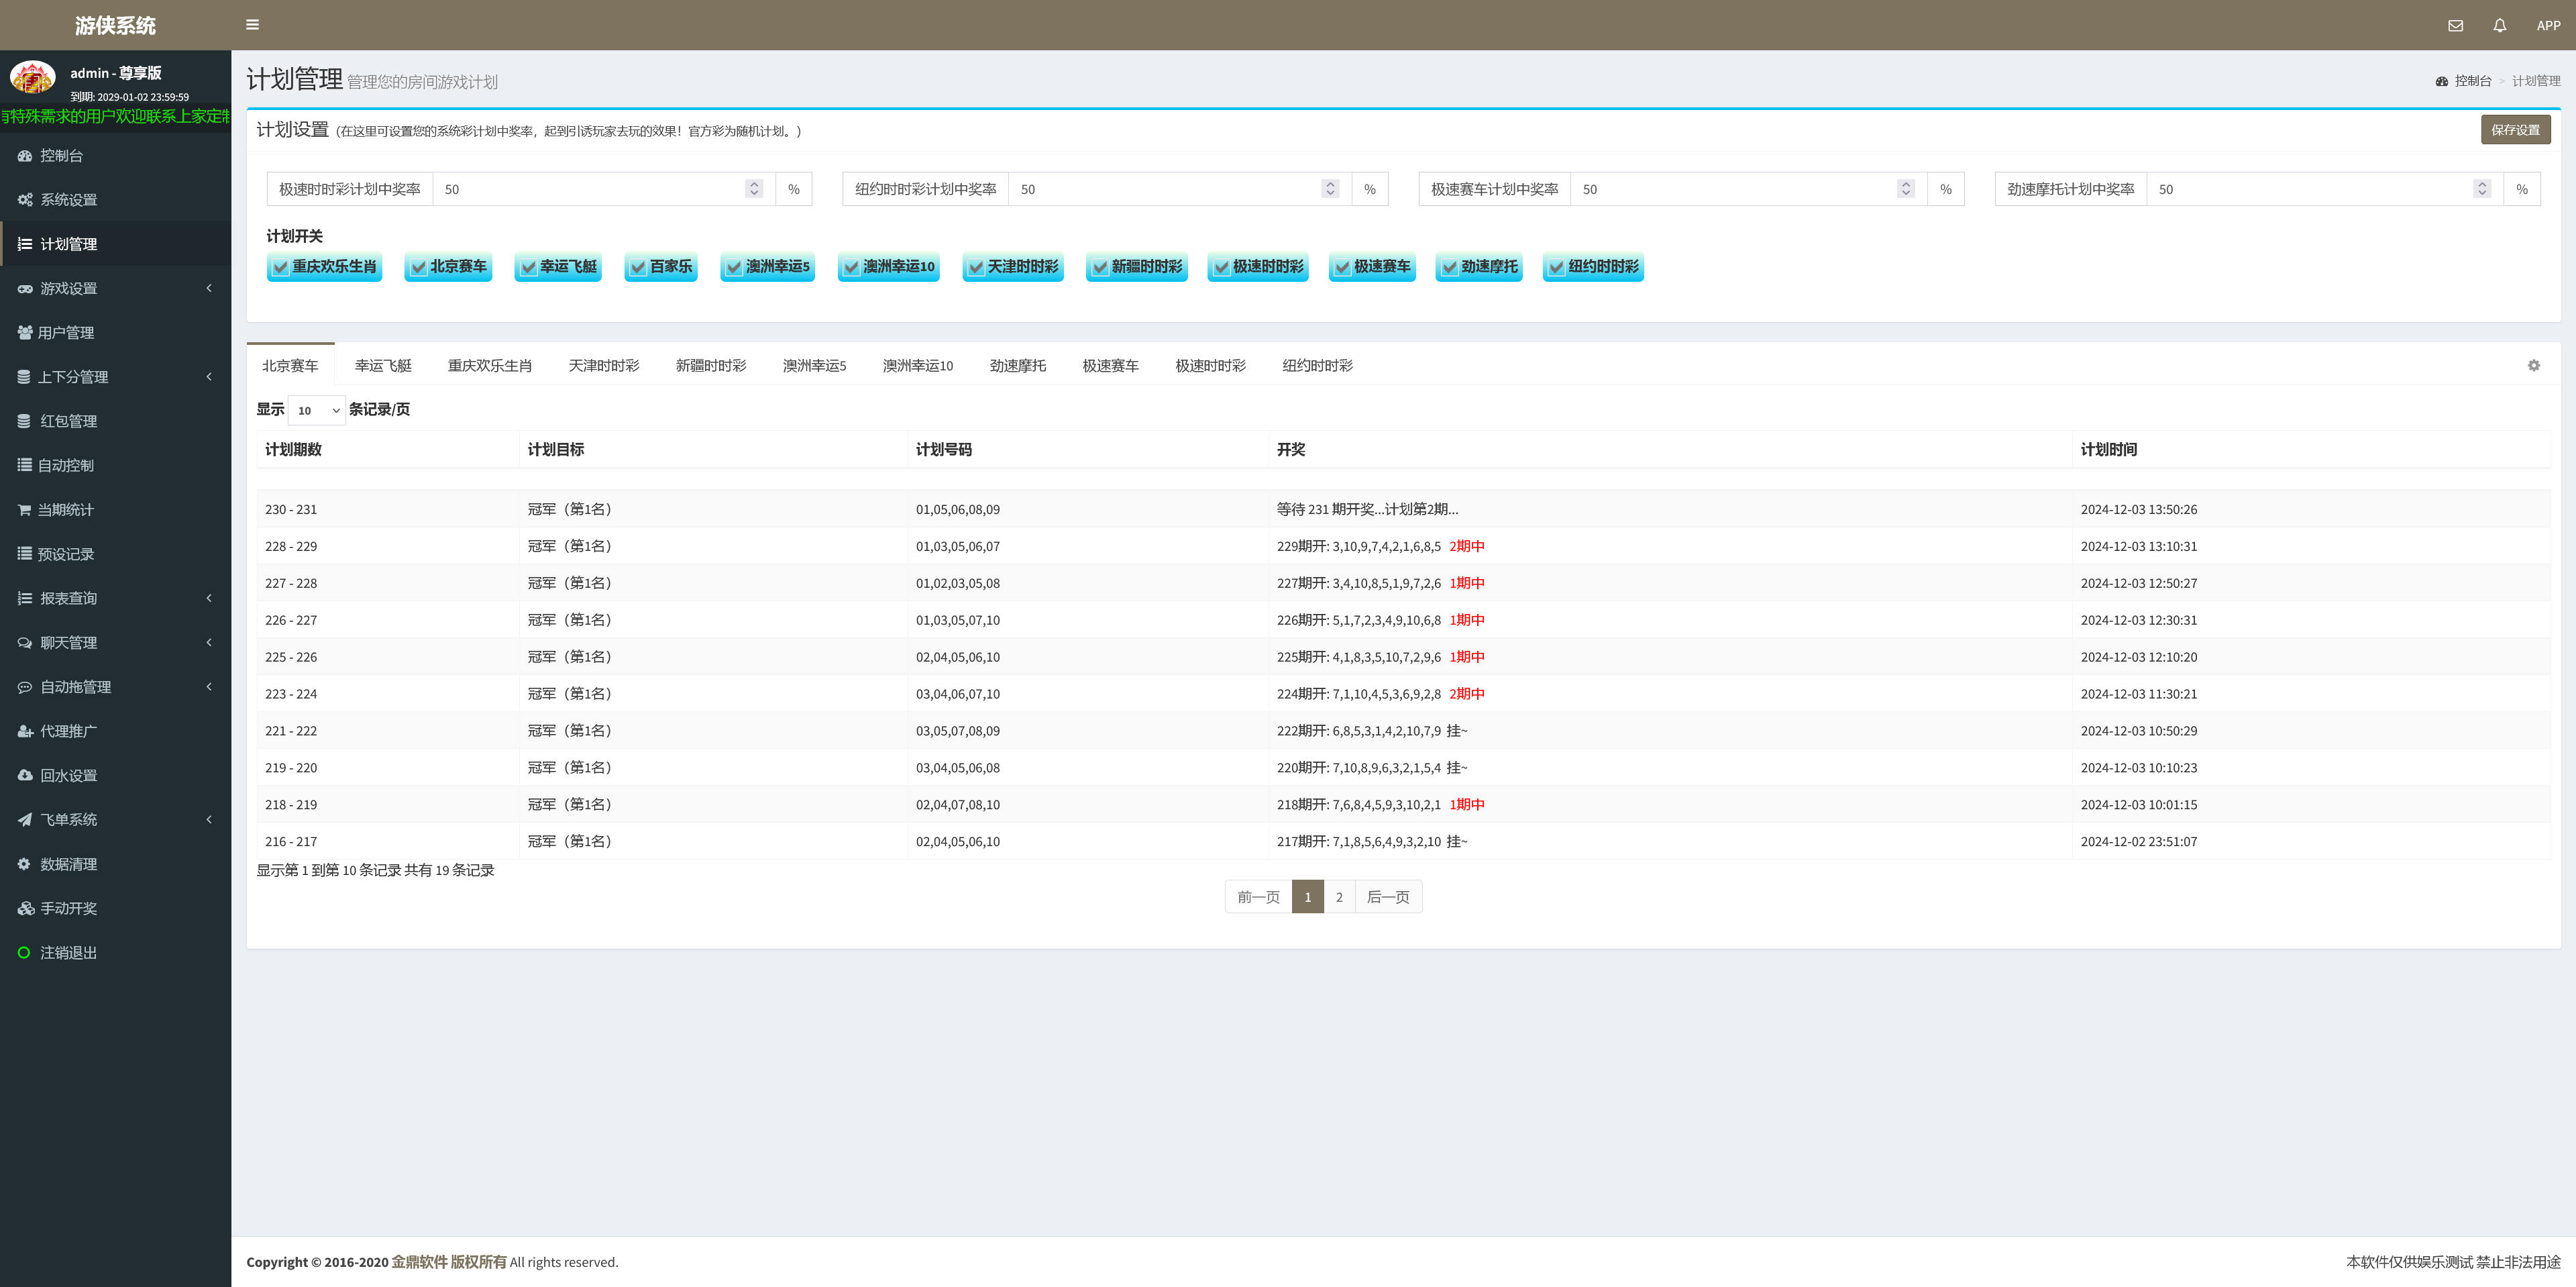Click the hamburger menu toggle icon
The width and height of the screenshot is (2576, 1287).
pos(252,25)
